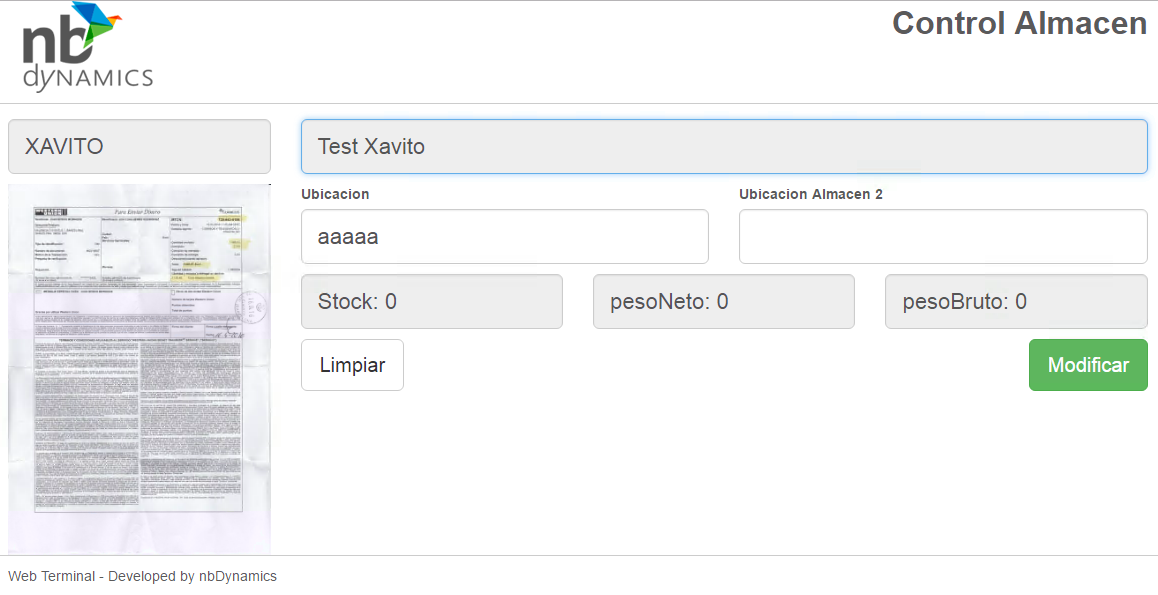
Task: Click the pesoBruto: 0 field
Action: [1015, 302]
